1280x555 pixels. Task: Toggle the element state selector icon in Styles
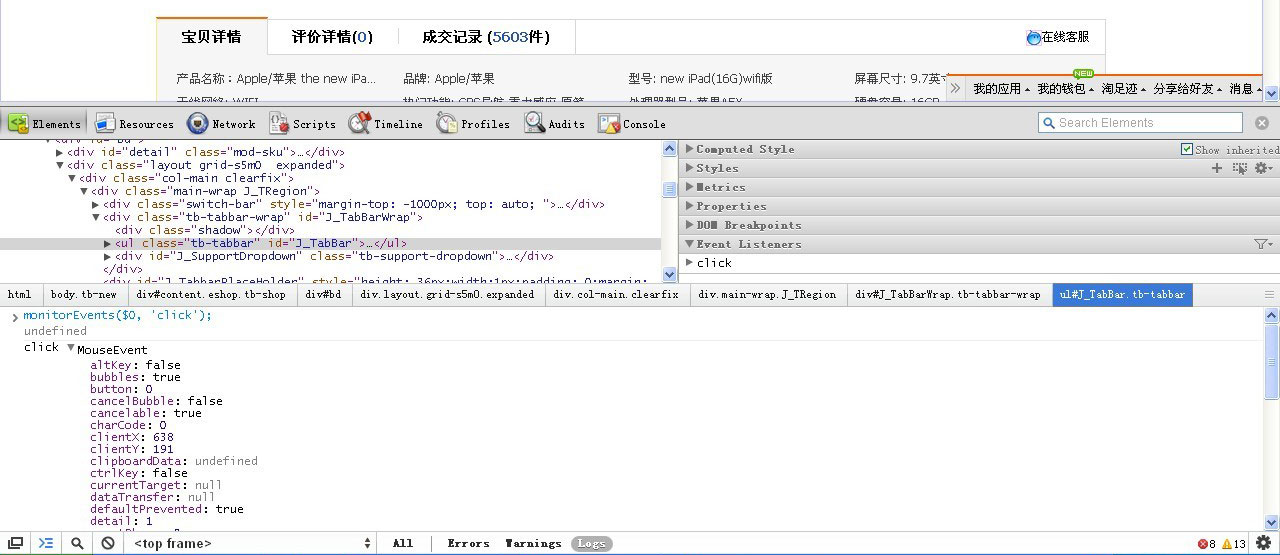point(1240,168)
